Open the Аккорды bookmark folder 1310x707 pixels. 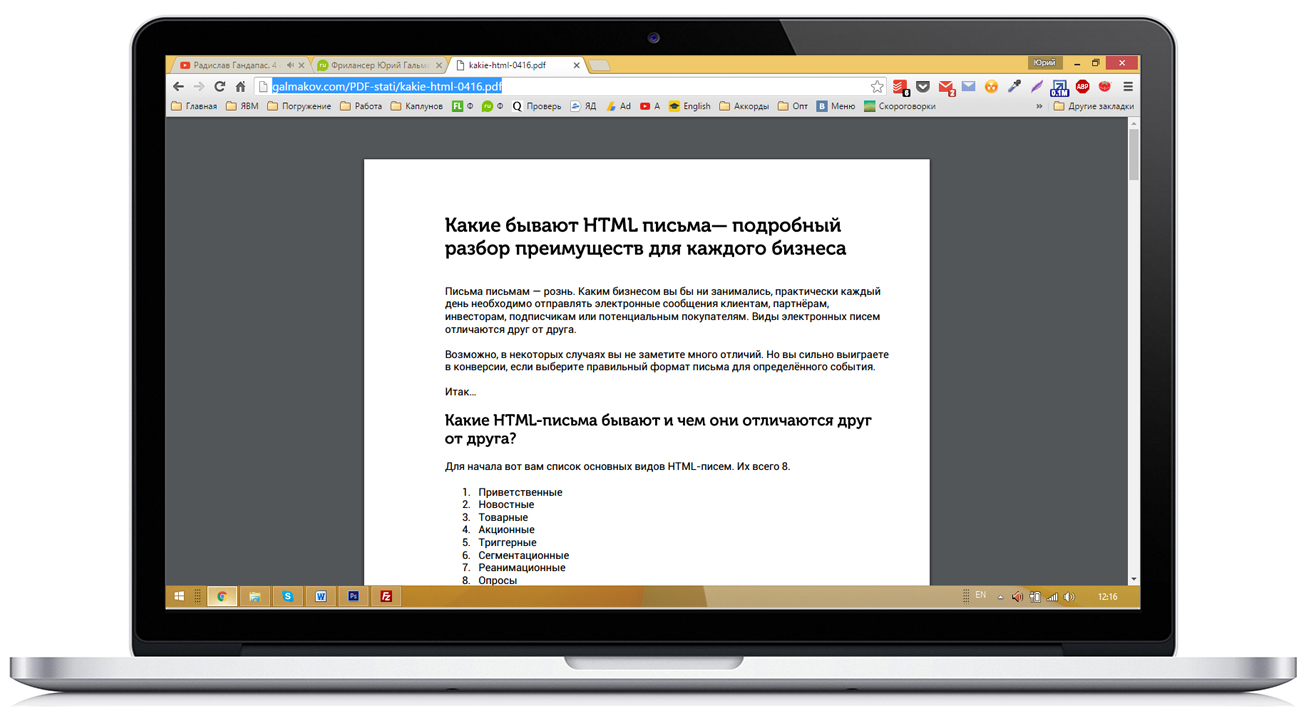(744, 106)
